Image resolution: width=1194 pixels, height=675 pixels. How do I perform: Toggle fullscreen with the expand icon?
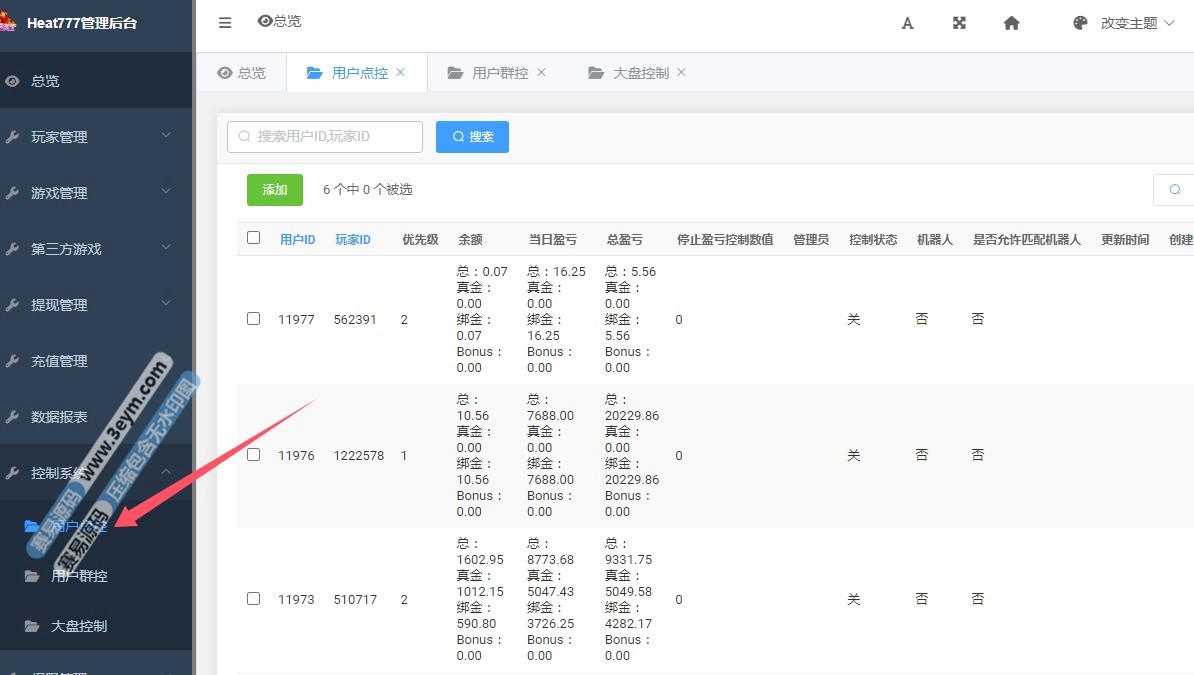(x=959, y=23)
